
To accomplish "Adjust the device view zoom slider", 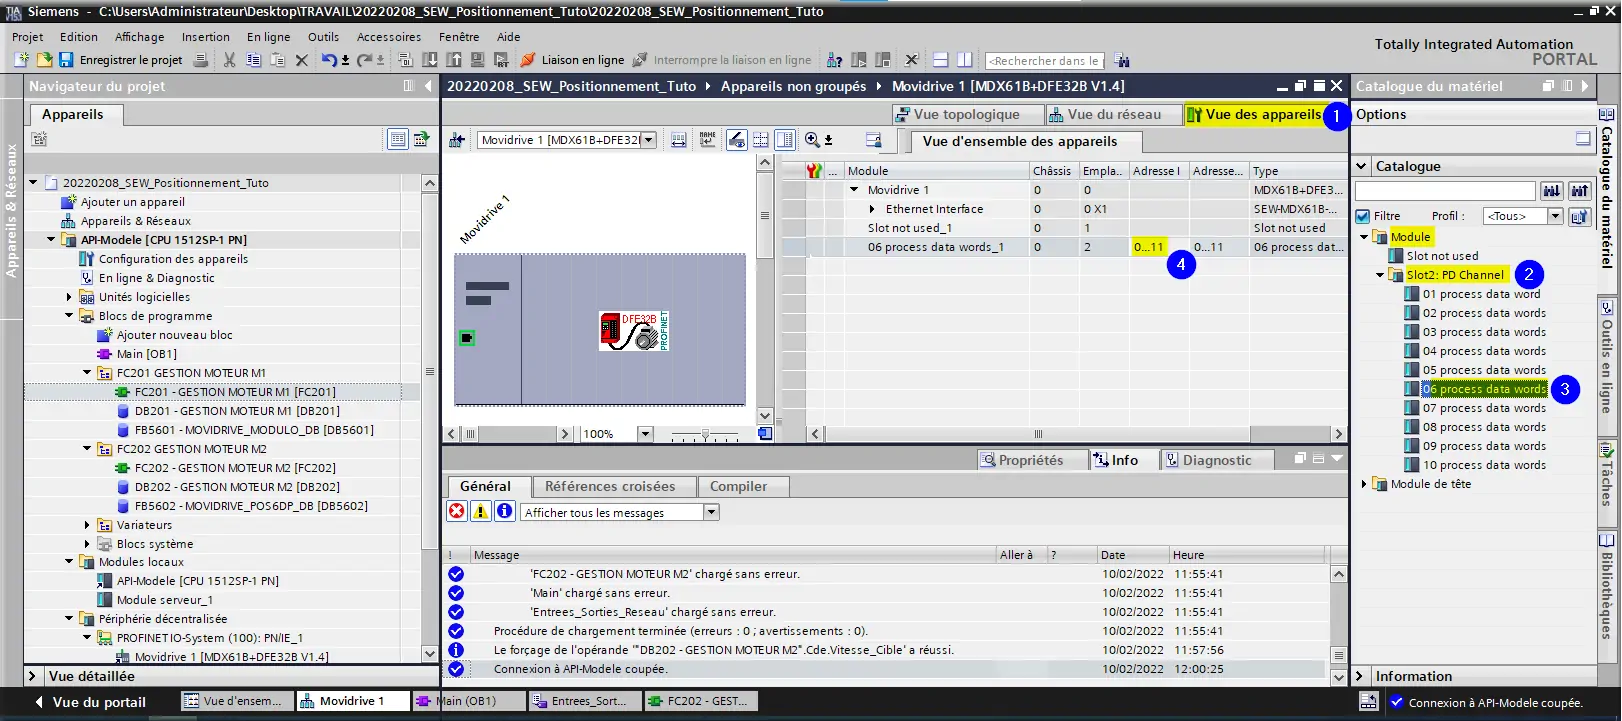I will (705, 434).
